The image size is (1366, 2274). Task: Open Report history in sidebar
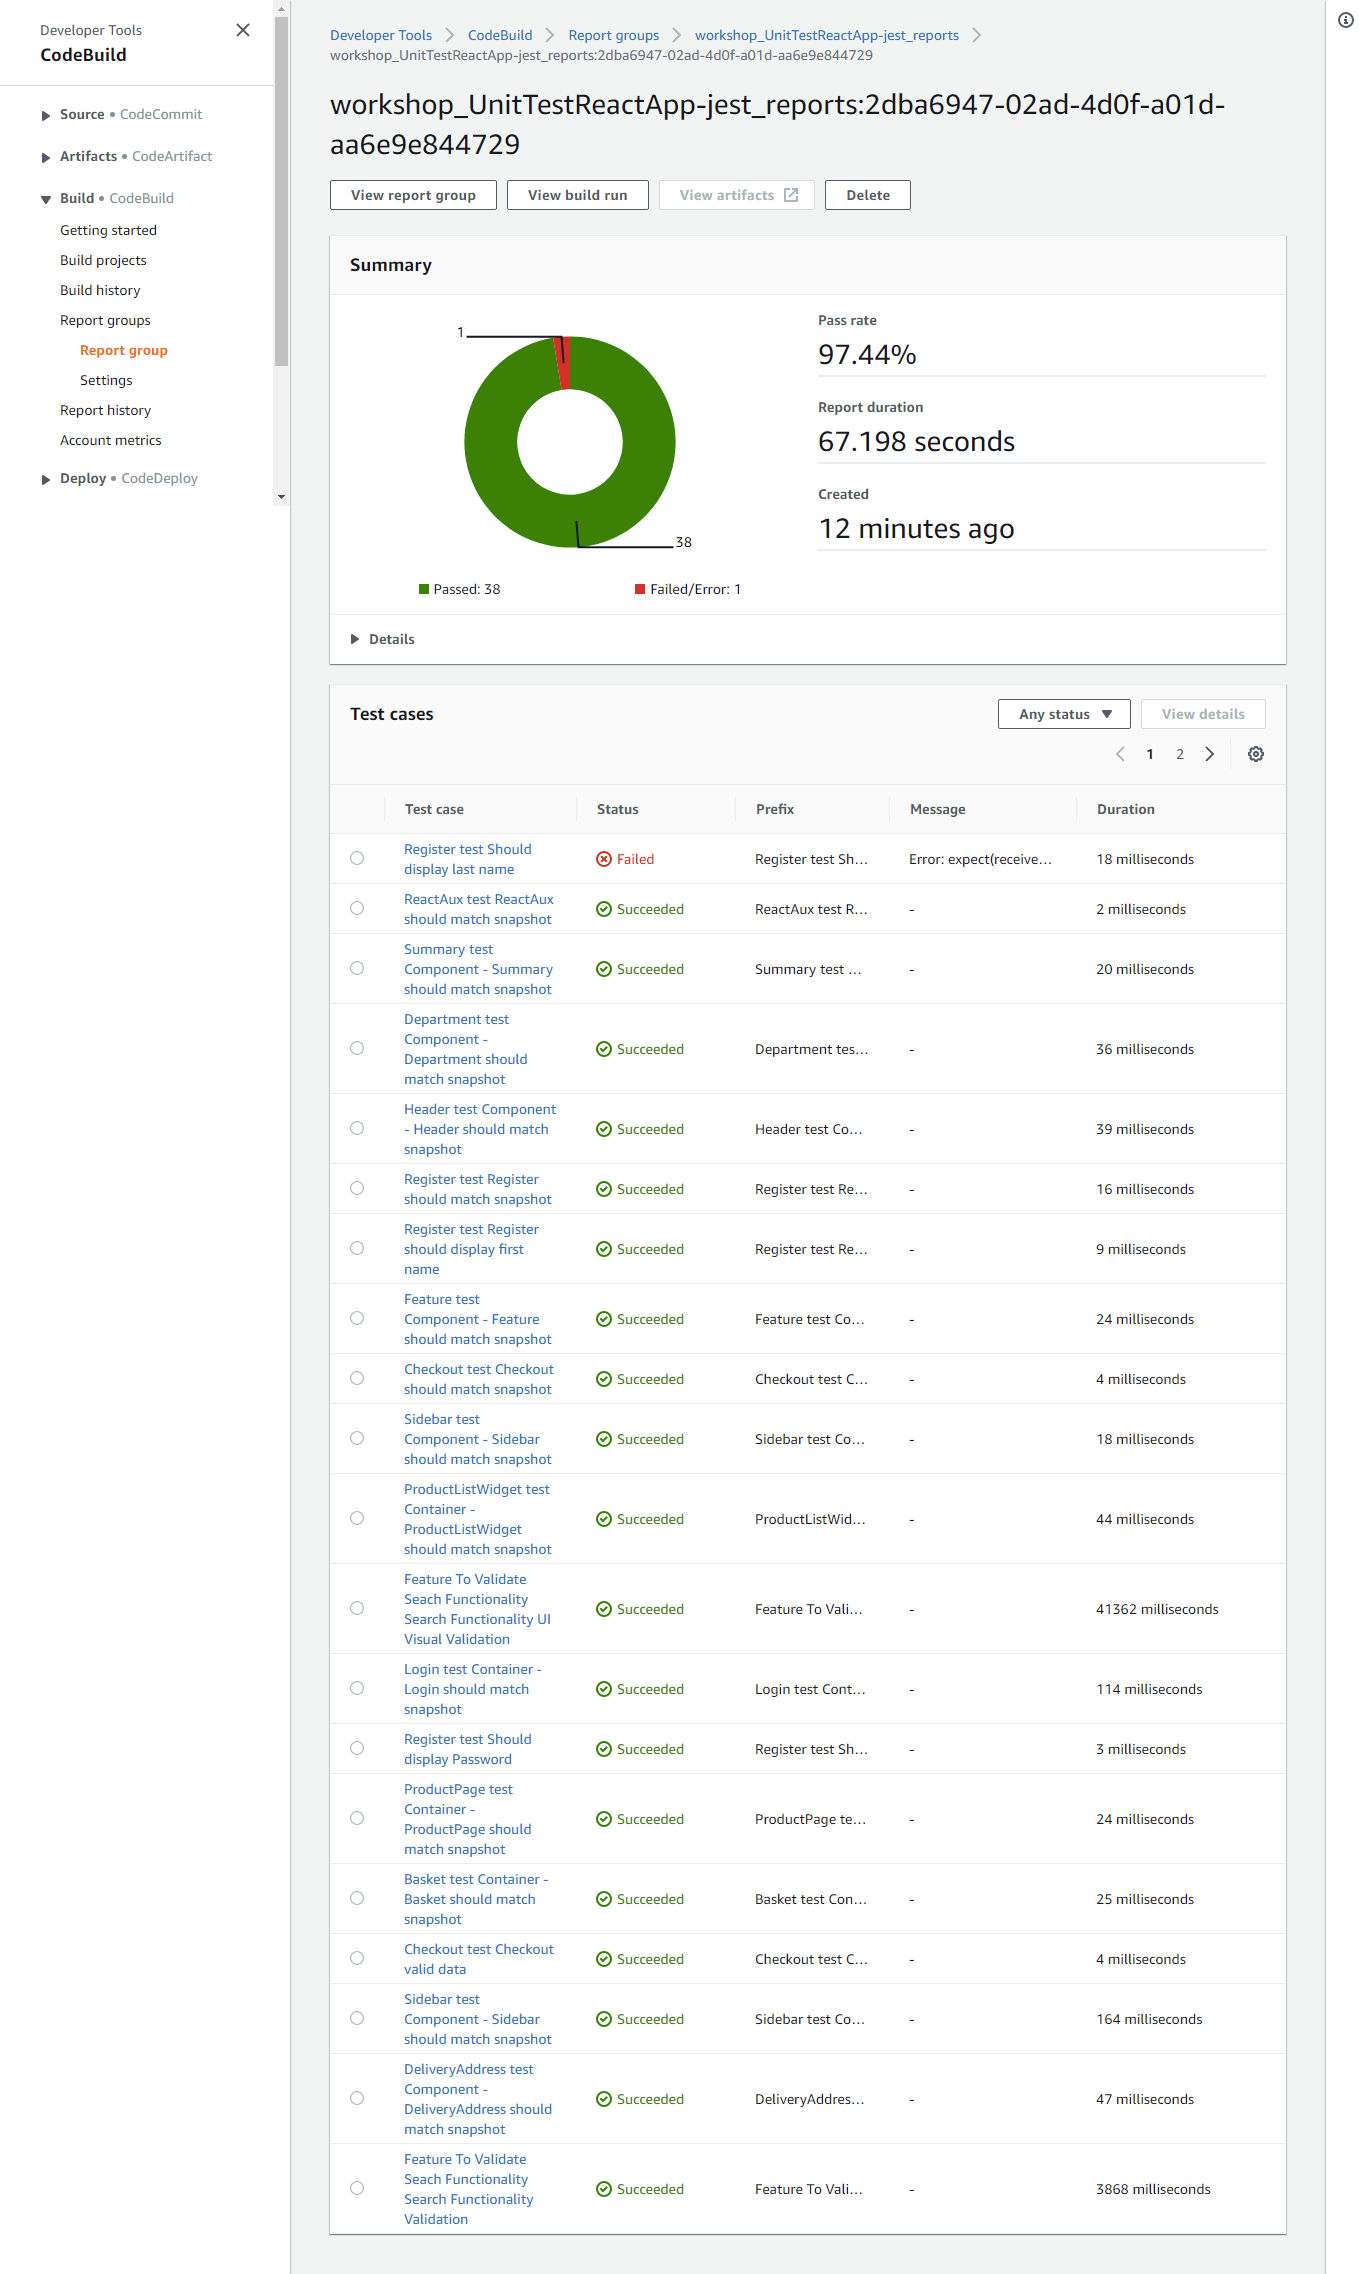(105, 410)
